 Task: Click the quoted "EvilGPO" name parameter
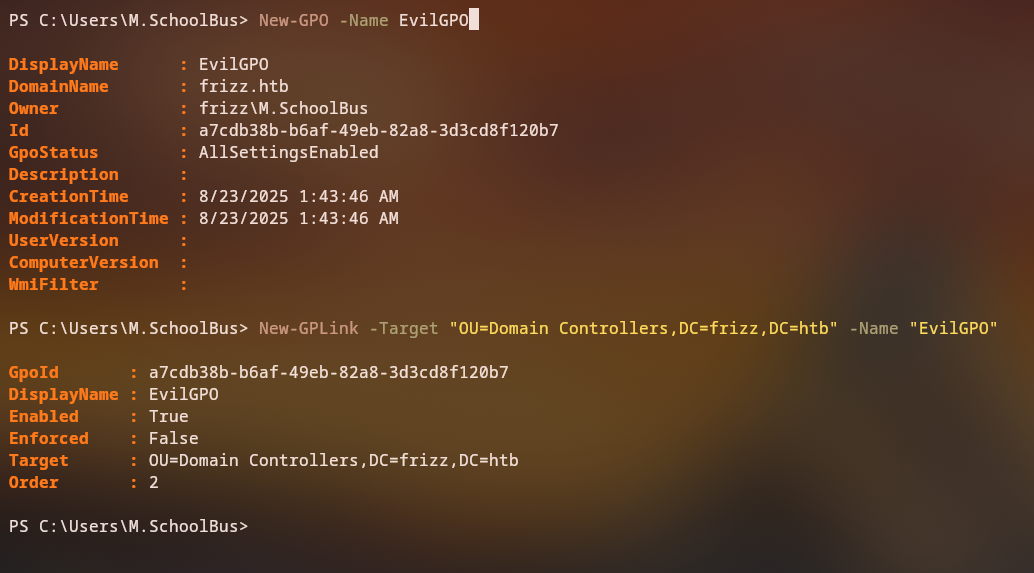click(953, 328)
